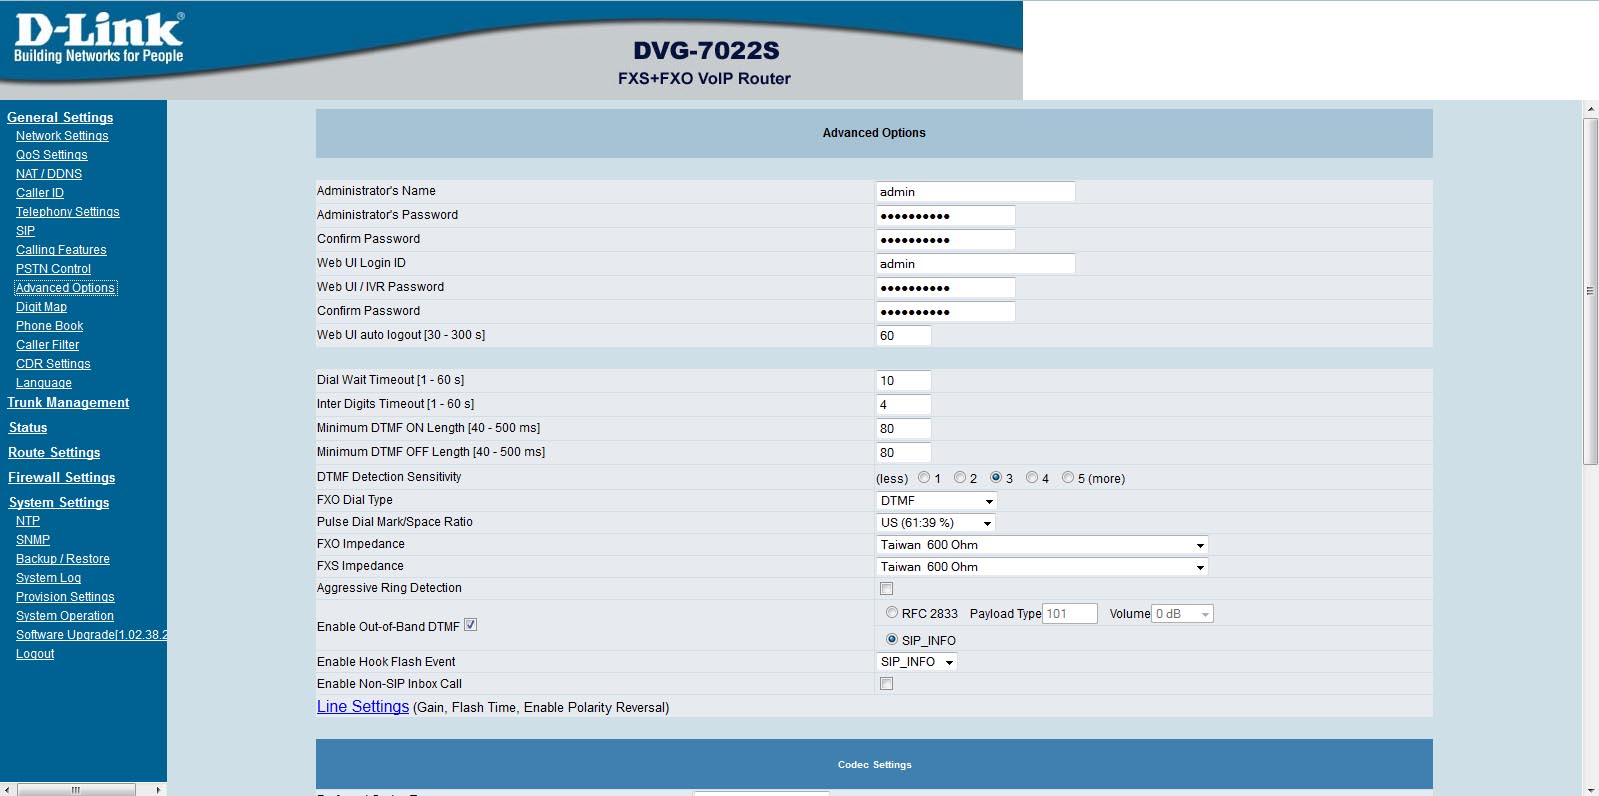Image resolution: width=1599 pixels, height=796 pixels.
Task: Click the page scroll down arrow
Action: pyautogui.click(x=1590, y=789)
